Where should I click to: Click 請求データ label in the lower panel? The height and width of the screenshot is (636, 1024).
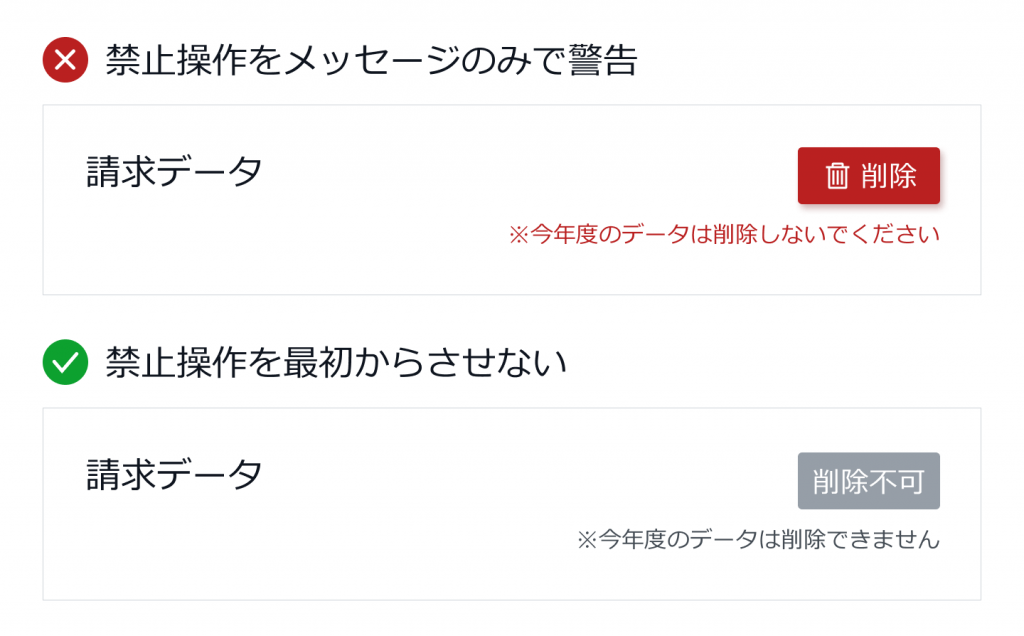[x=174, y=474]
